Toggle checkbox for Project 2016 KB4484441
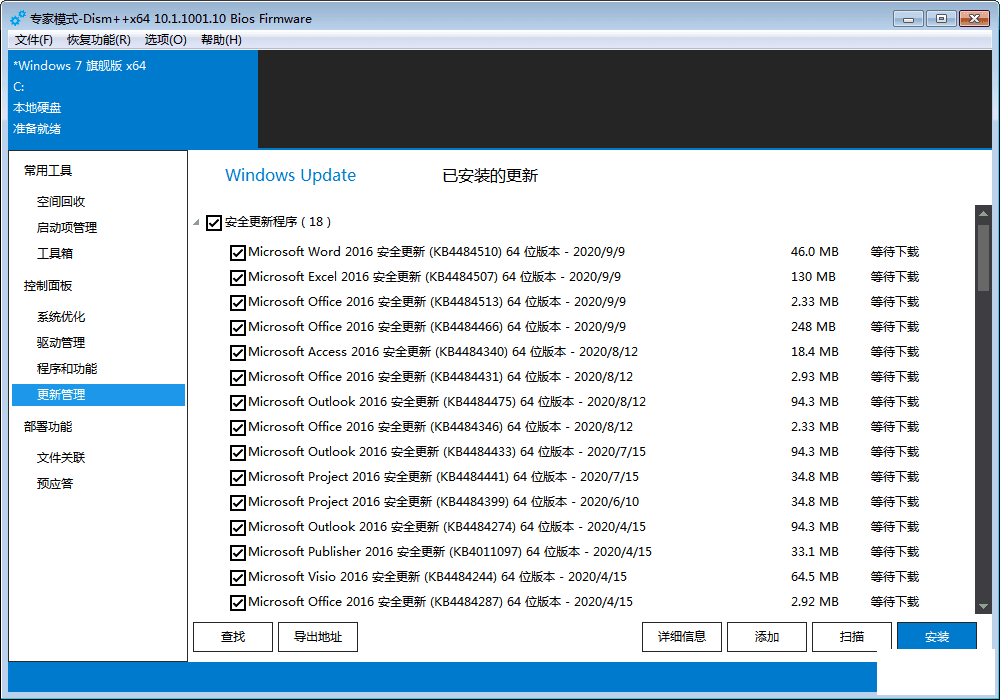 point(238,478)
